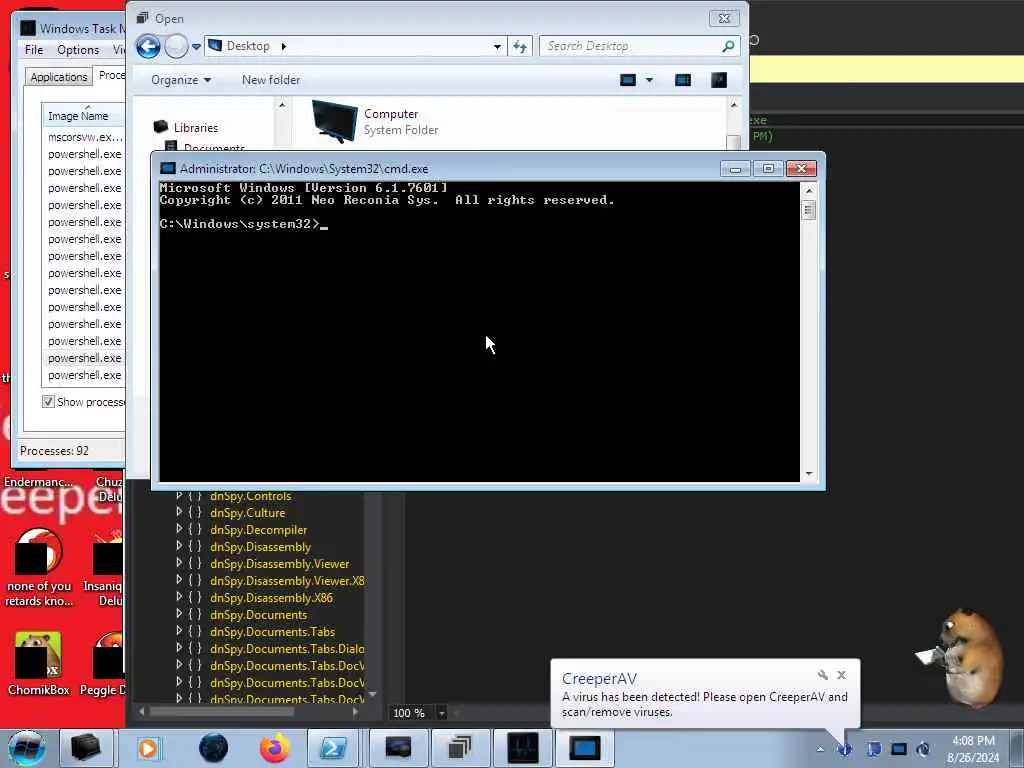The height and width of the screenshot is (768, 1024).
Task: Expand dnSpy.Decompiler namespace node
Action: pos(179,530)
